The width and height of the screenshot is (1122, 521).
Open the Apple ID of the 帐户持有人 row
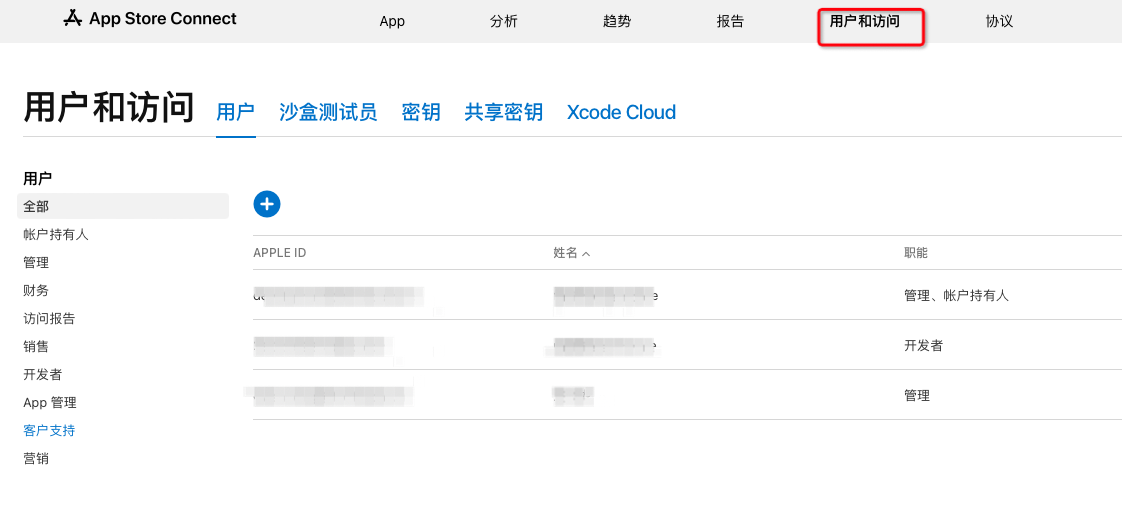338,296
